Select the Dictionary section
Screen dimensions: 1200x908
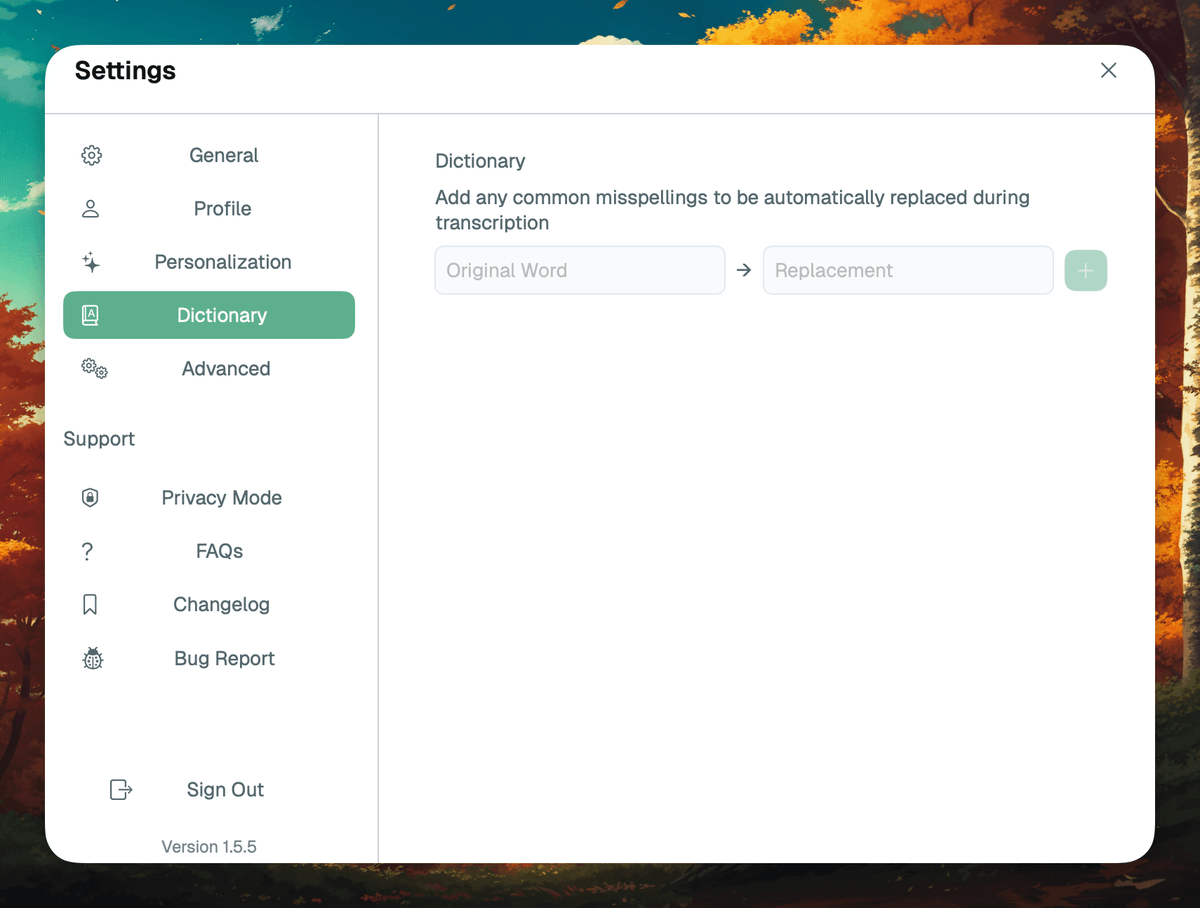pos(209,315)
